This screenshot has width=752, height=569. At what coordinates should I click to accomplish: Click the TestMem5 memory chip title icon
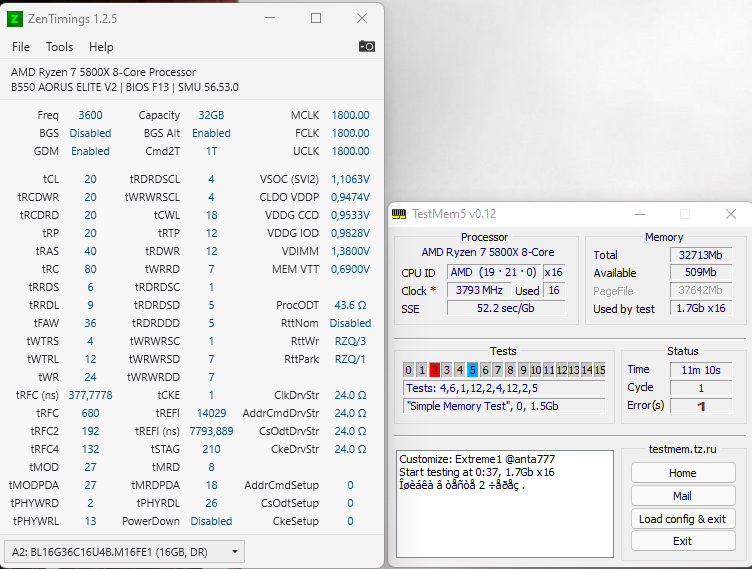coord(399,214)
